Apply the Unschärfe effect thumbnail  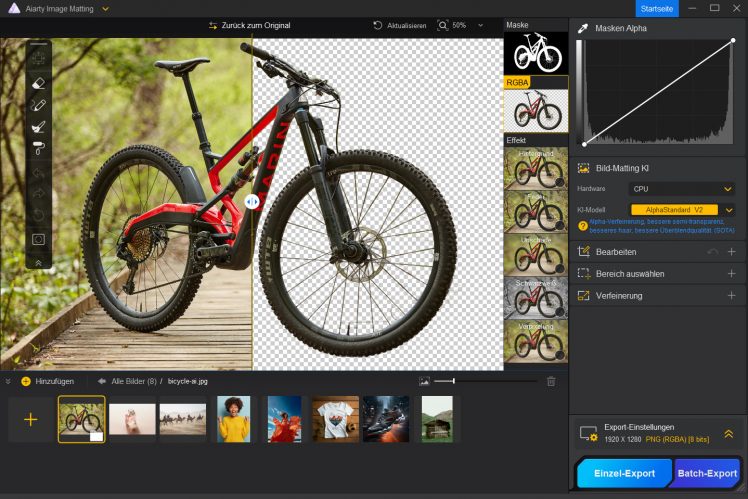click(x=536, y=255)
